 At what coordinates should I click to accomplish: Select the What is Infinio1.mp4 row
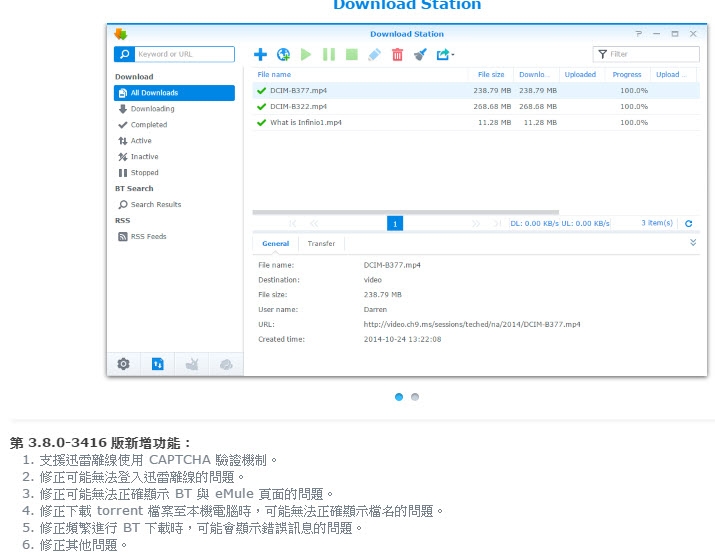pyautogui.click(x=476, y=122)
